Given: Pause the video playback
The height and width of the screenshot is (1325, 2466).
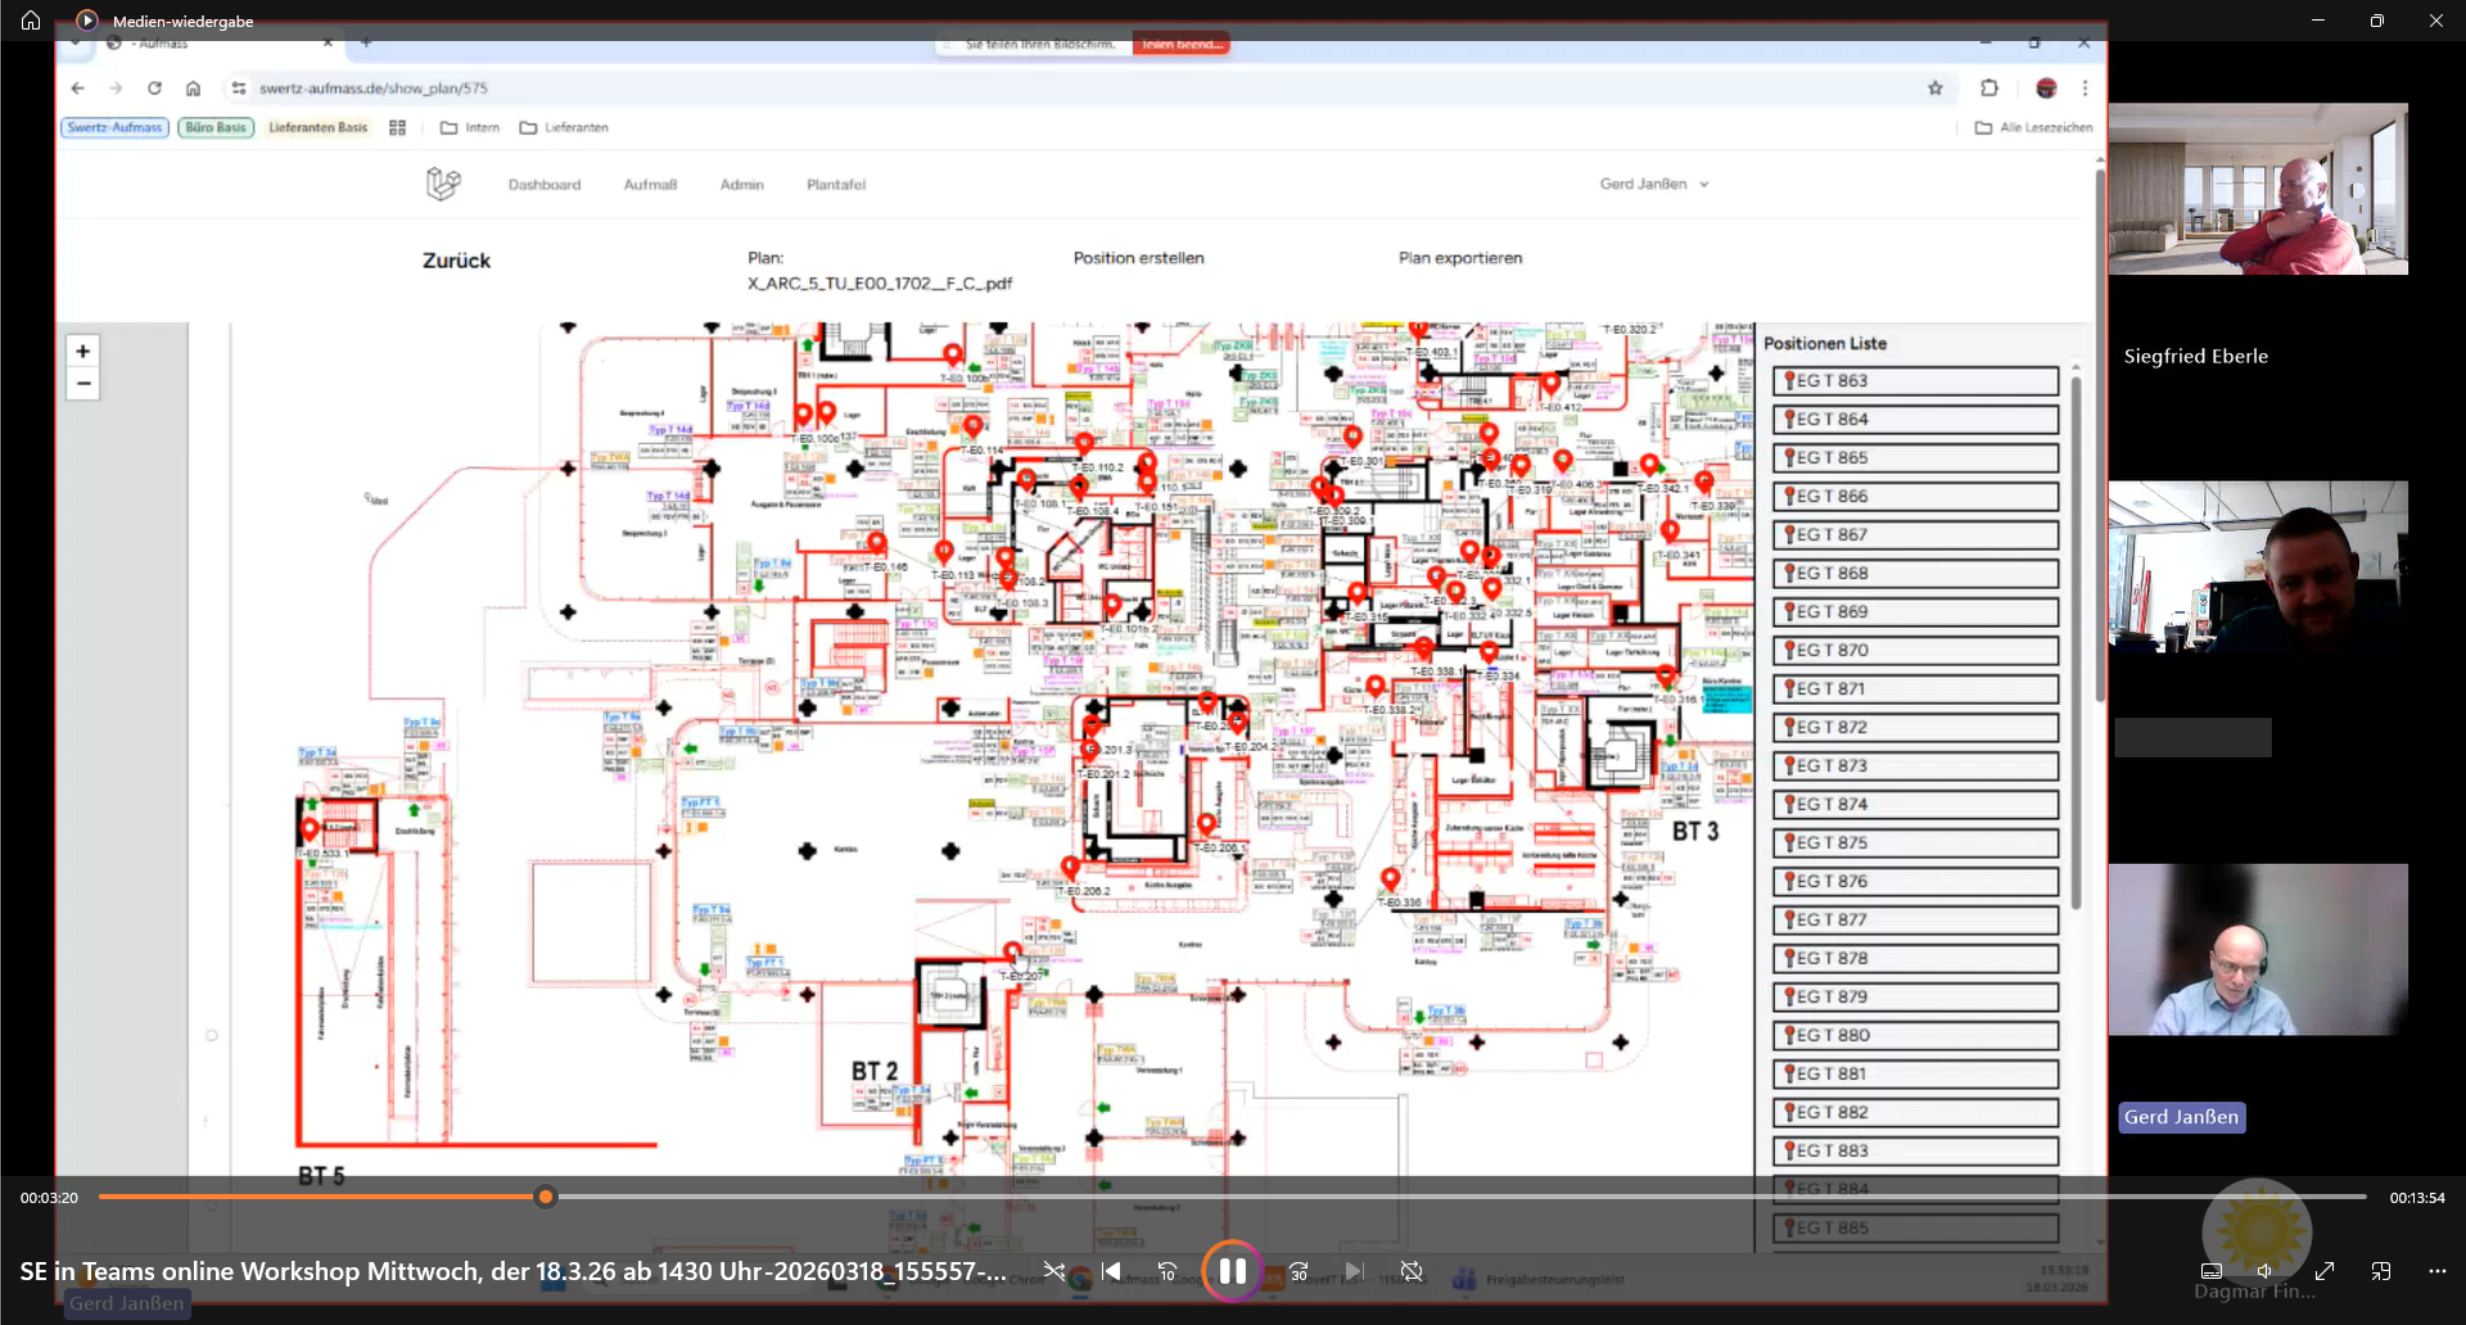Looking at the screenshot, I should pyautogui.click(x=1232, y=1271).
